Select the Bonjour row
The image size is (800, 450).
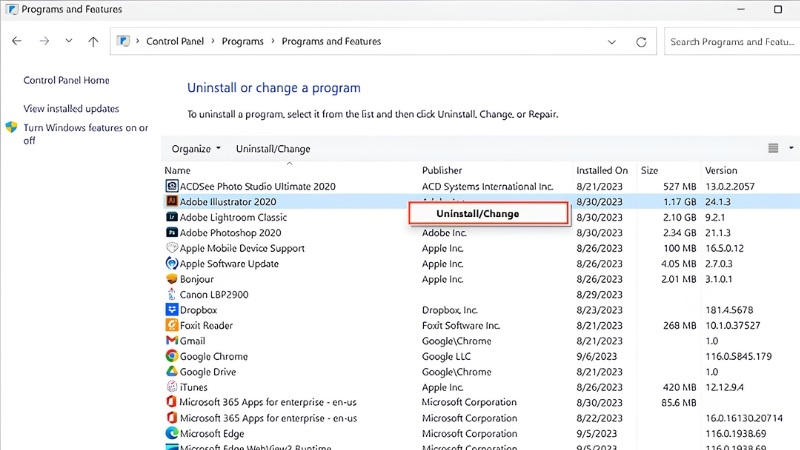tap(481, 279)
